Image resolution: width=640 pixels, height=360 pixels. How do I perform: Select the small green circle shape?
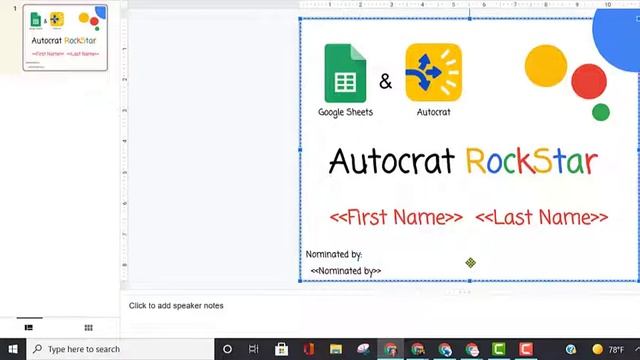[x=601, y=112]
